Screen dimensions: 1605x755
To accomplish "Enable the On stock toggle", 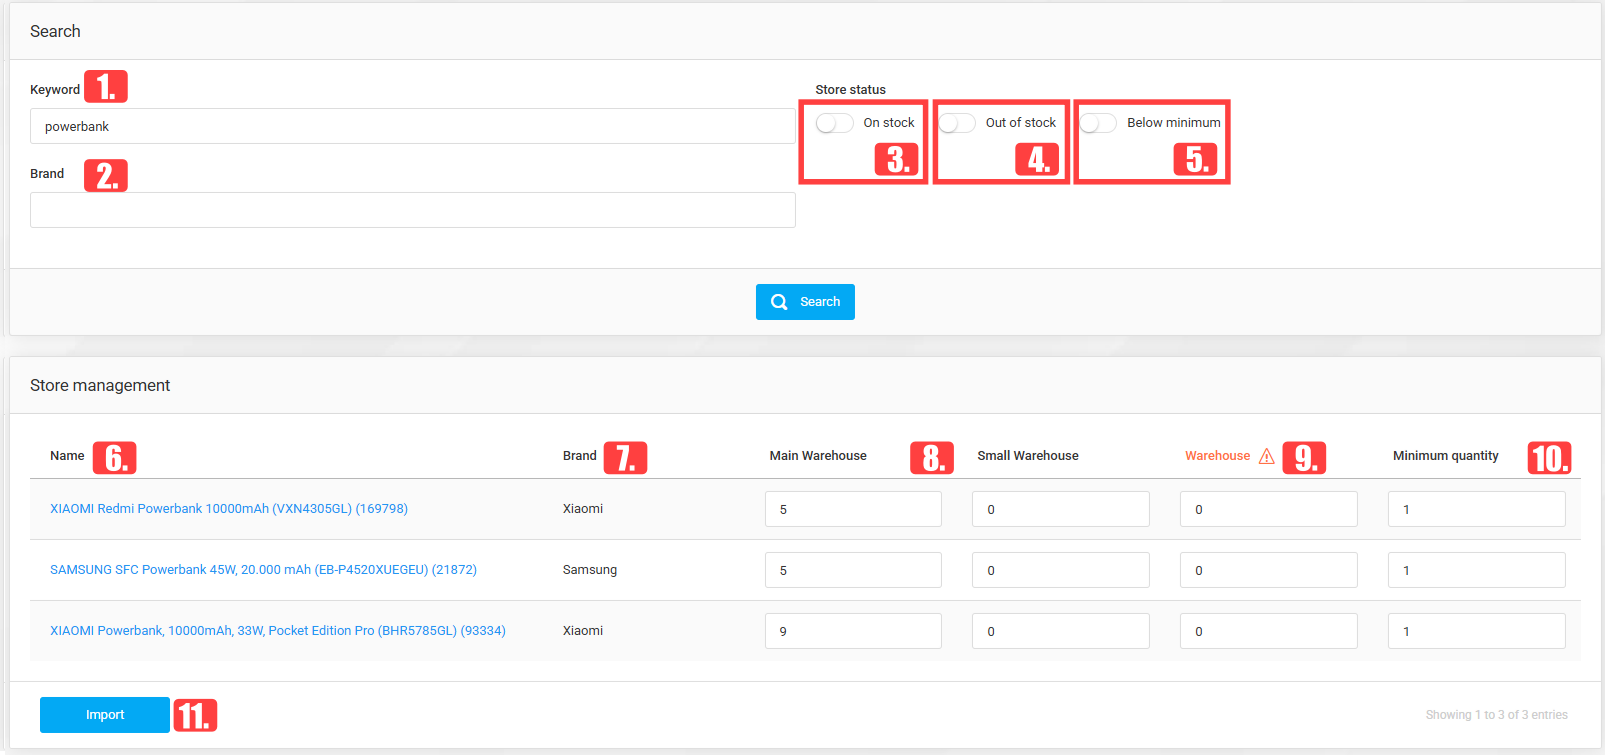I will [834, 123].
